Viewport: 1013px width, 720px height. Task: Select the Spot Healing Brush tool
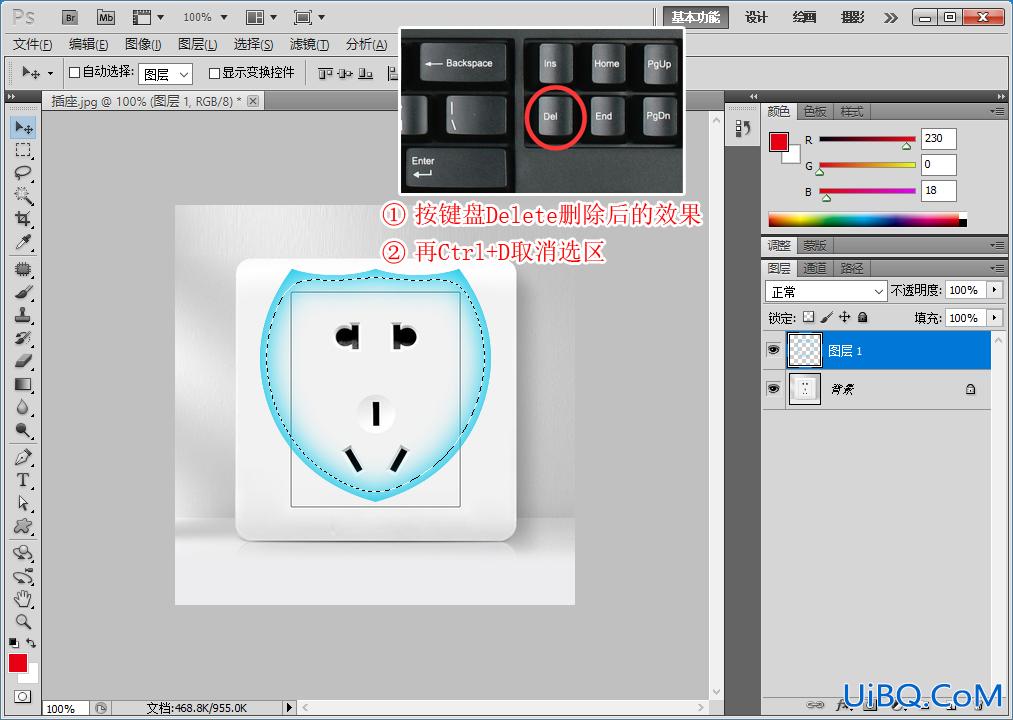tap(23, 269)
